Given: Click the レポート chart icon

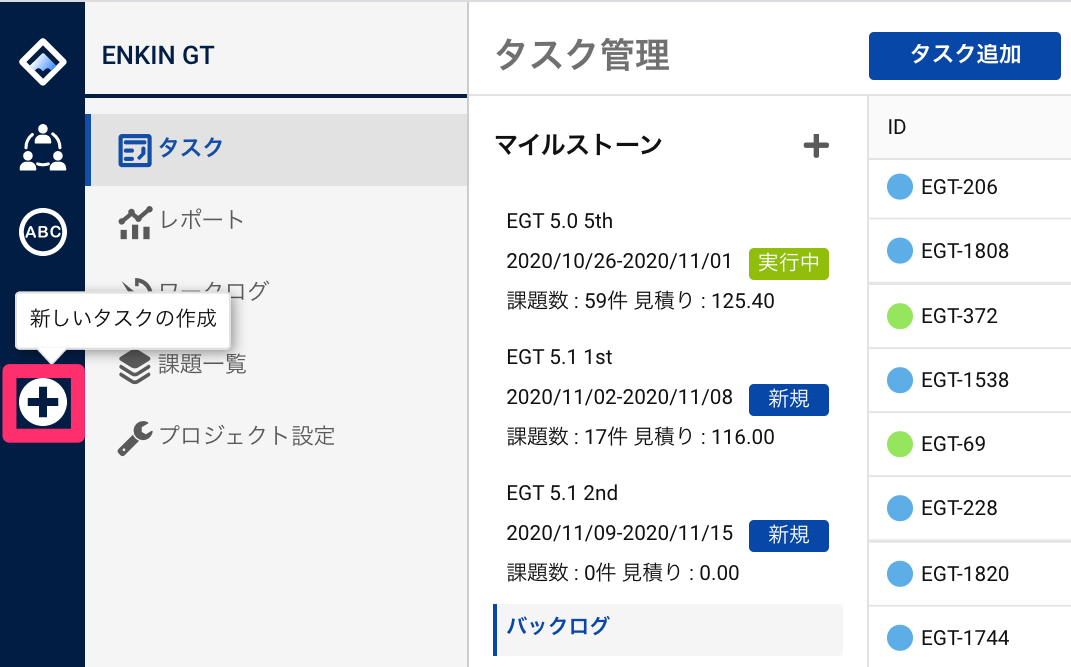Looking at the screenshot, I should tap(134, 221).
